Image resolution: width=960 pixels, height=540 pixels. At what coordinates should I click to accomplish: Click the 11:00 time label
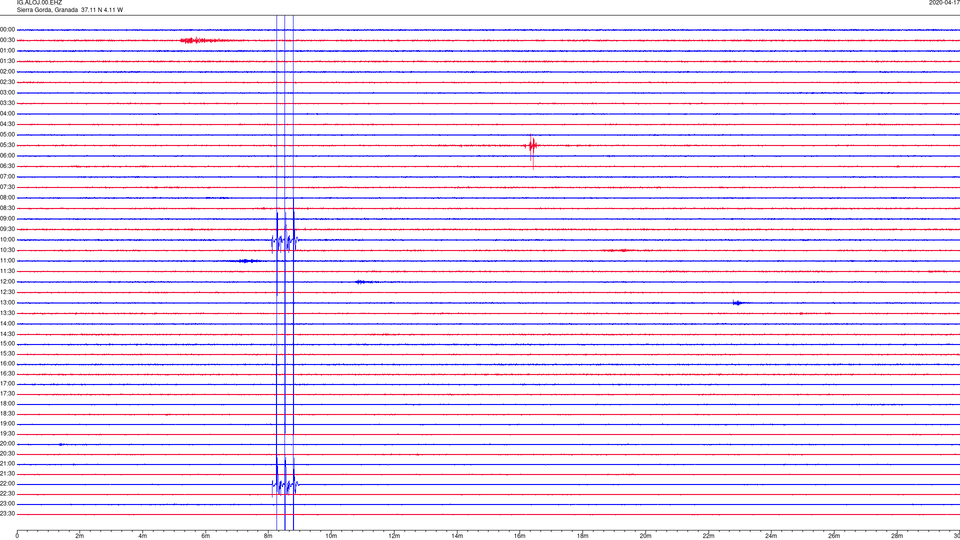(7, 260)
